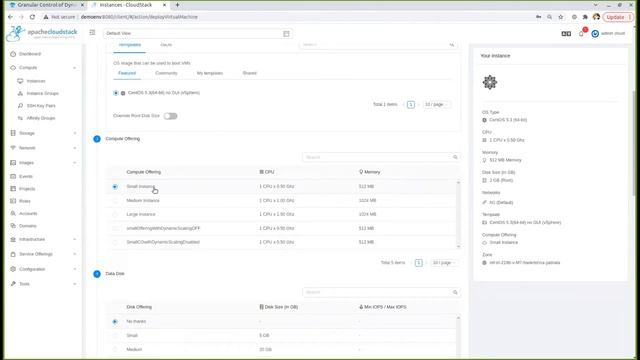The image size is (640, 360).
Task: Select the Small Instance compute offering radio
Action: (x=115, y=187)
